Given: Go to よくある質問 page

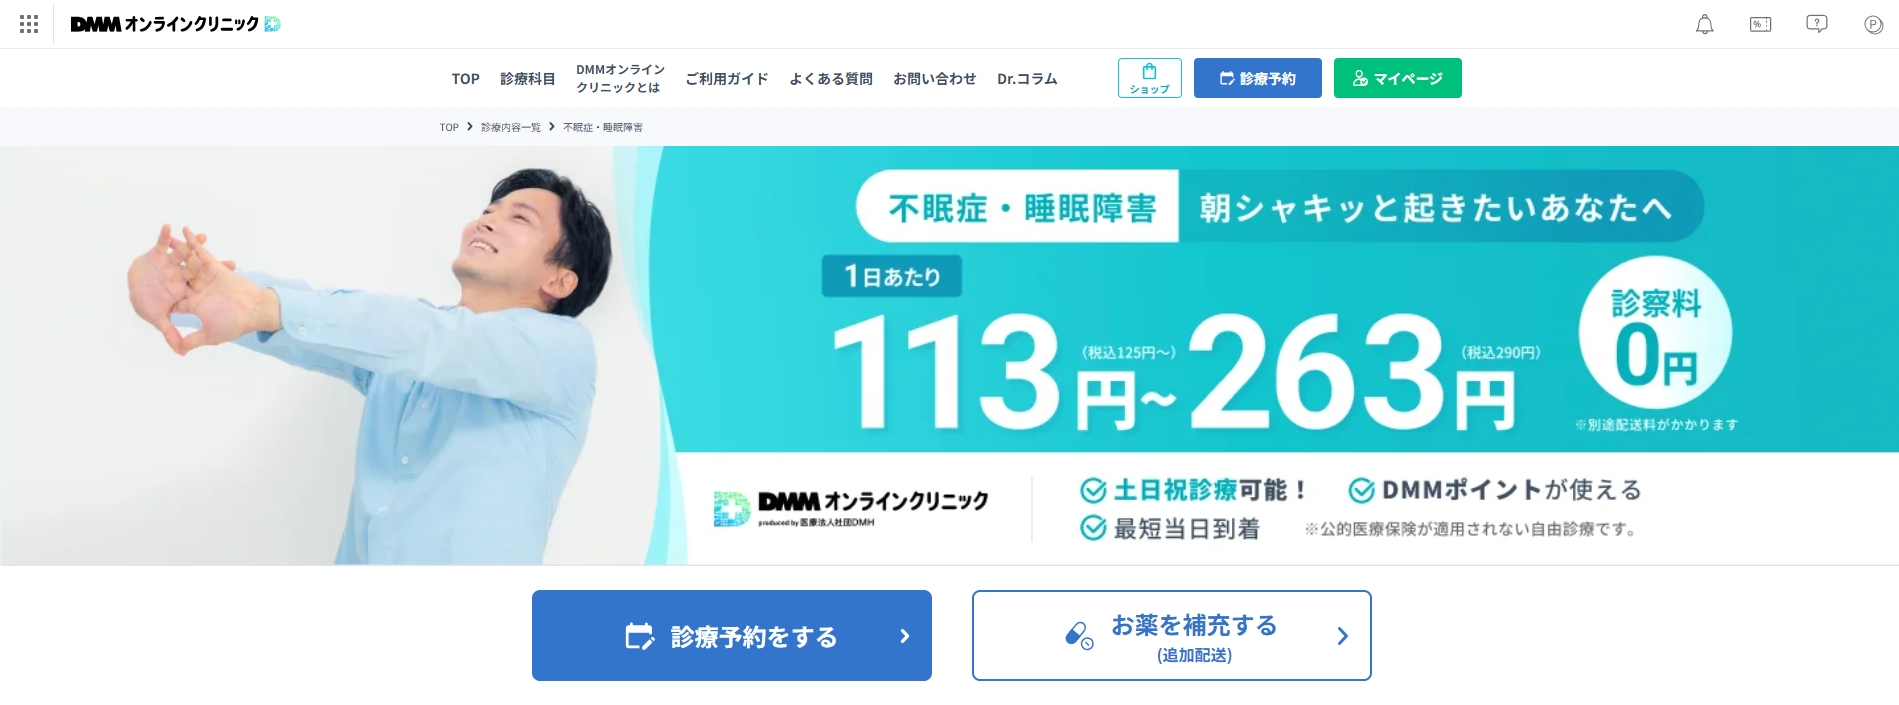Looking at the screenshot, I should [831, 78].
